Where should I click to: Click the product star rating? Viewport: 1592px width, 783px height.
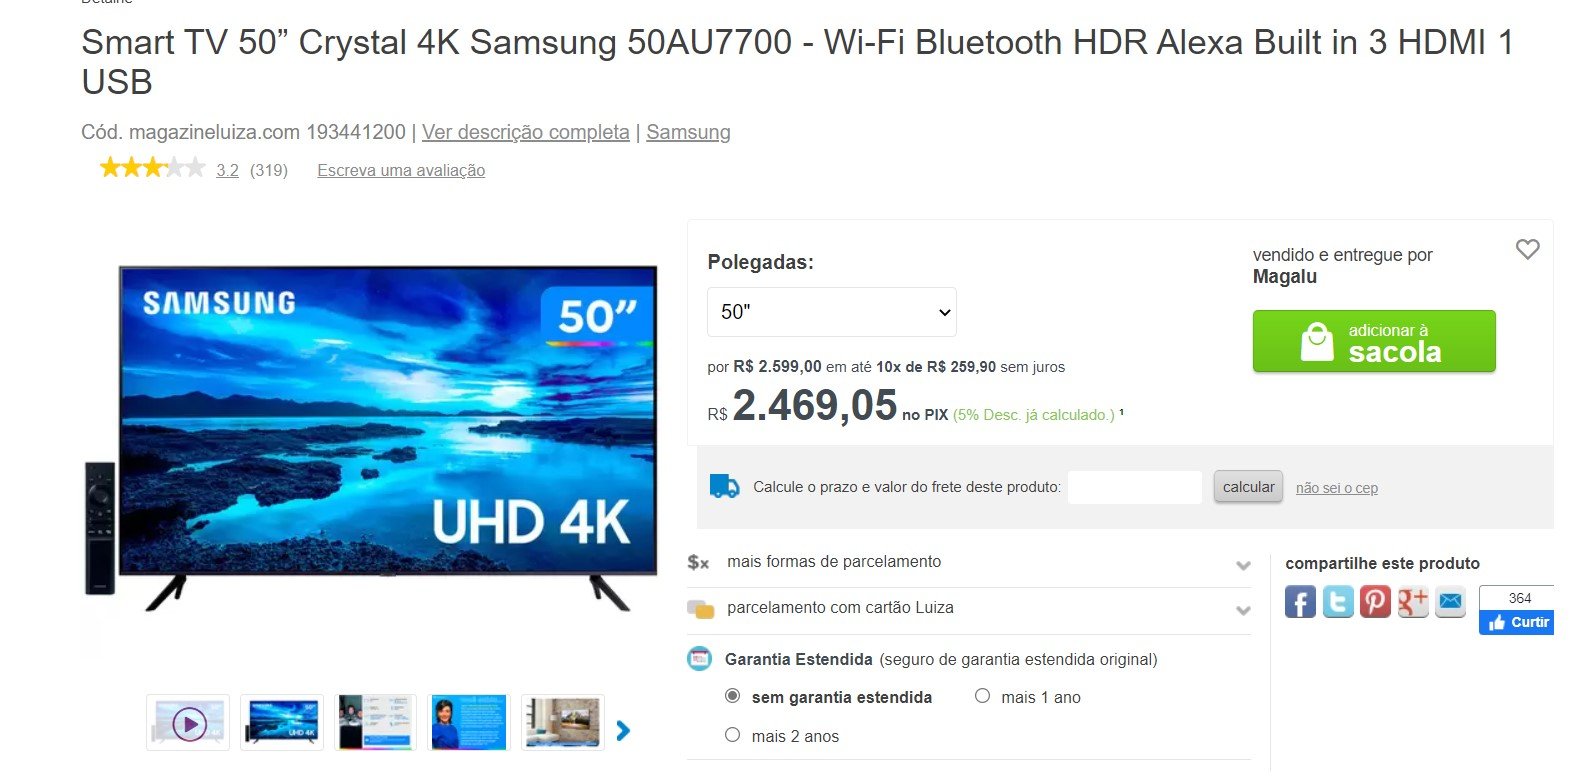[151, 169]
